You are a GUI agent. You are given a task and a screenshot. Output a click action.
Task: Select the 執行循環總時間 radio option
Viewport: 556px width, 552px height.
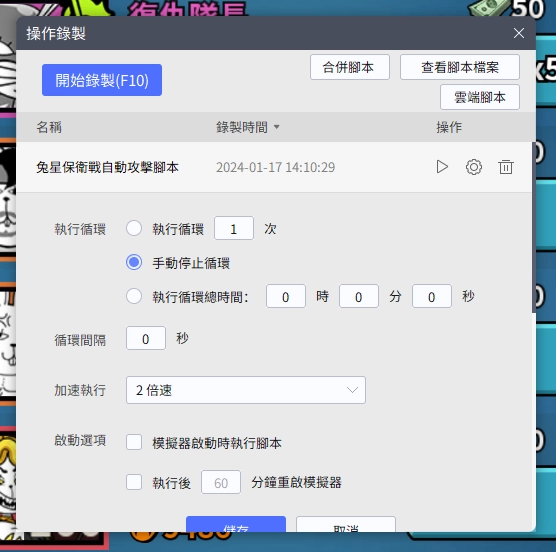[x=134, y=296]
